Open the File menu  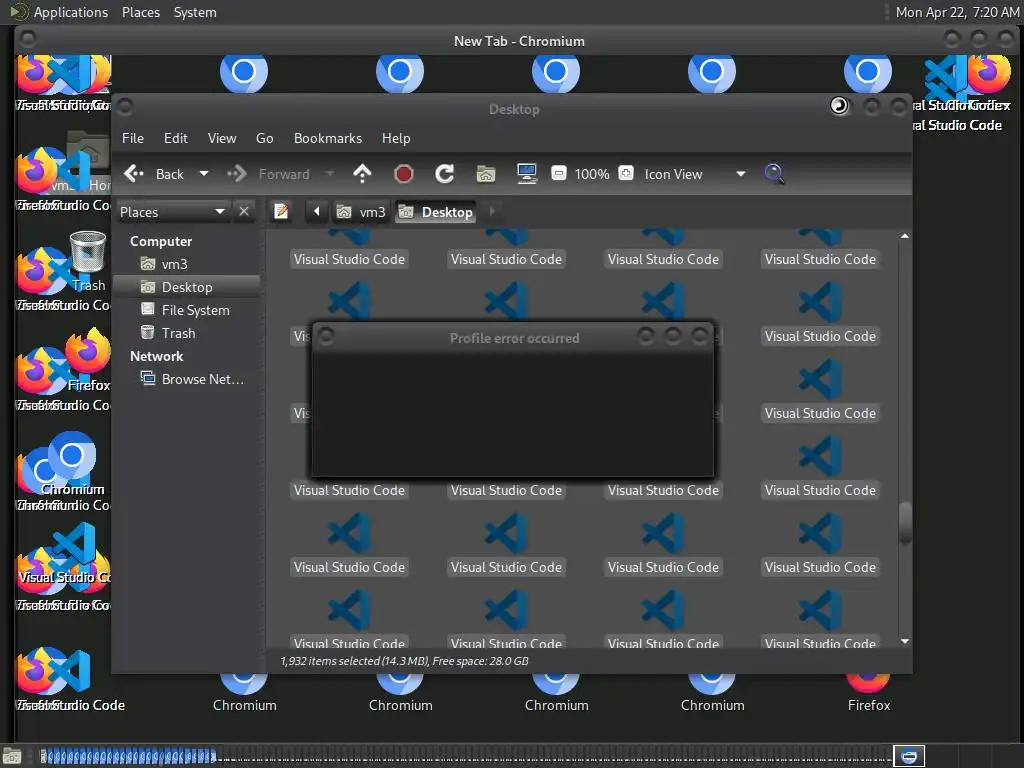point(133,138)
